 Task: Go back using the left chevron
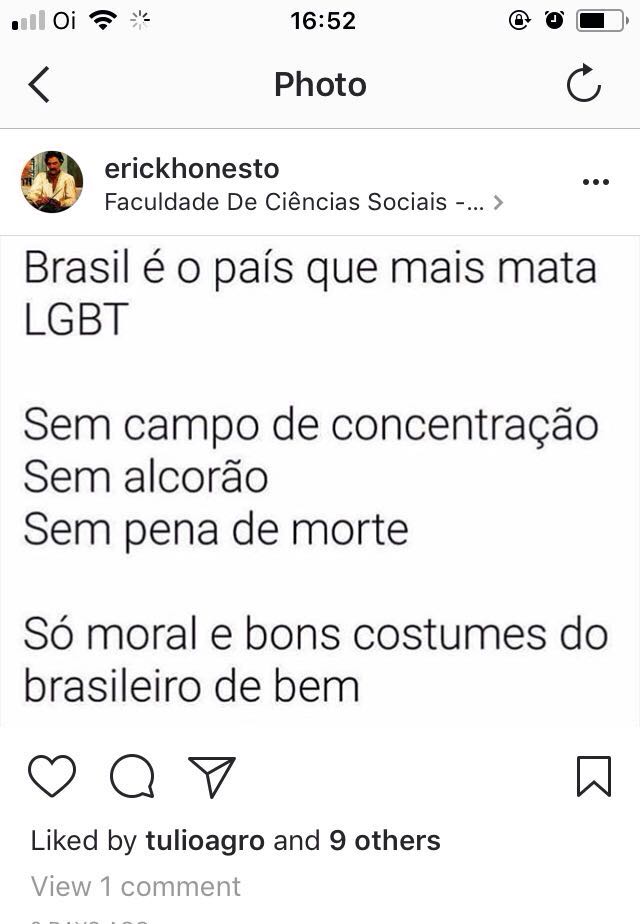tap(39, 85)
